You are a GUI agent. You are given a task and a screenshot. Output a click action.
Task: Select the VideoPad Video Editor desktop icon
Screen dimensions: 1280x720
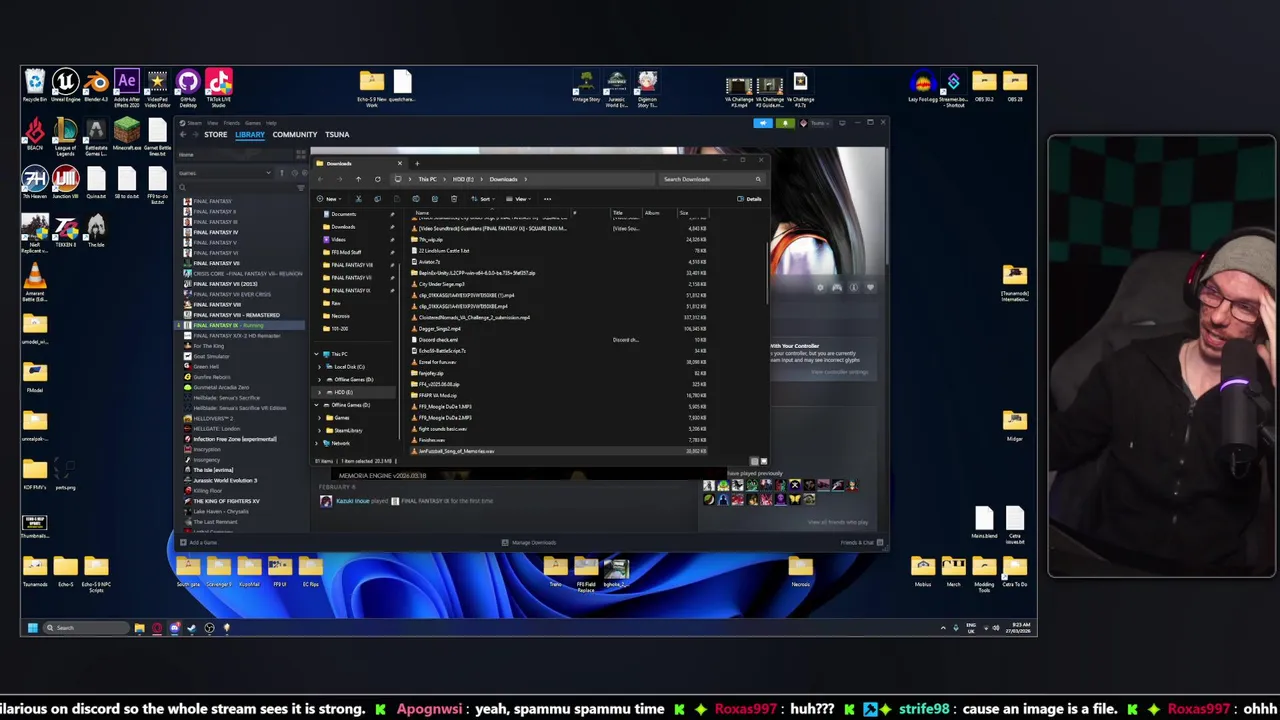pos(157,87)
